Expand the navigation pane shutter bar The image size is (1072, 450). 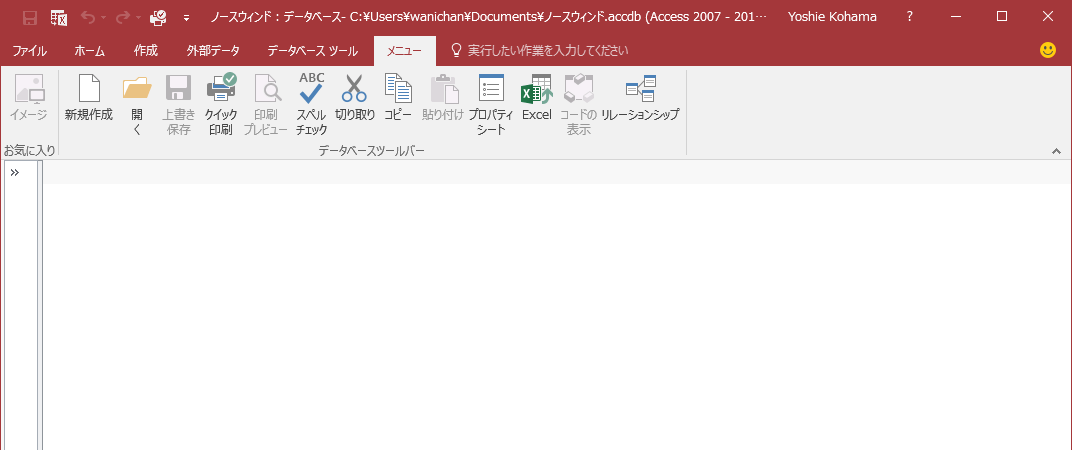click(x=15, y=172)
